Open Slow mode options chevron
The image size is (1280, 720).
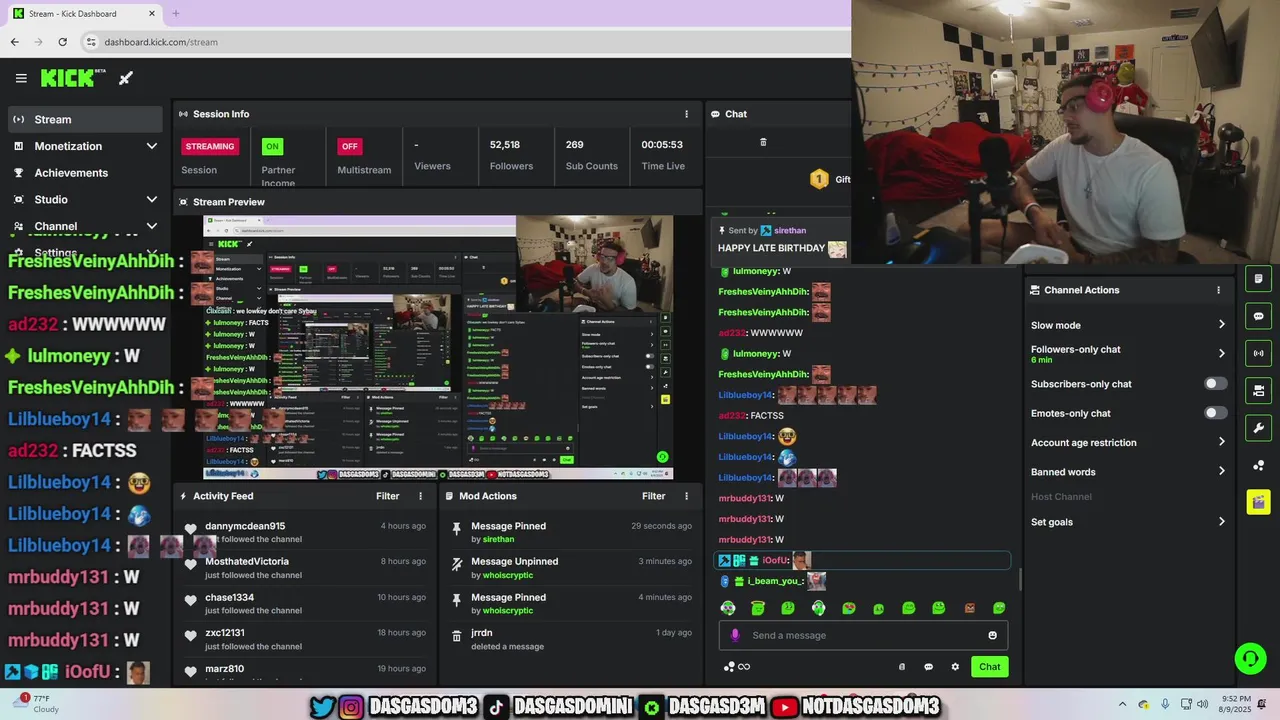click(1221, 325)
